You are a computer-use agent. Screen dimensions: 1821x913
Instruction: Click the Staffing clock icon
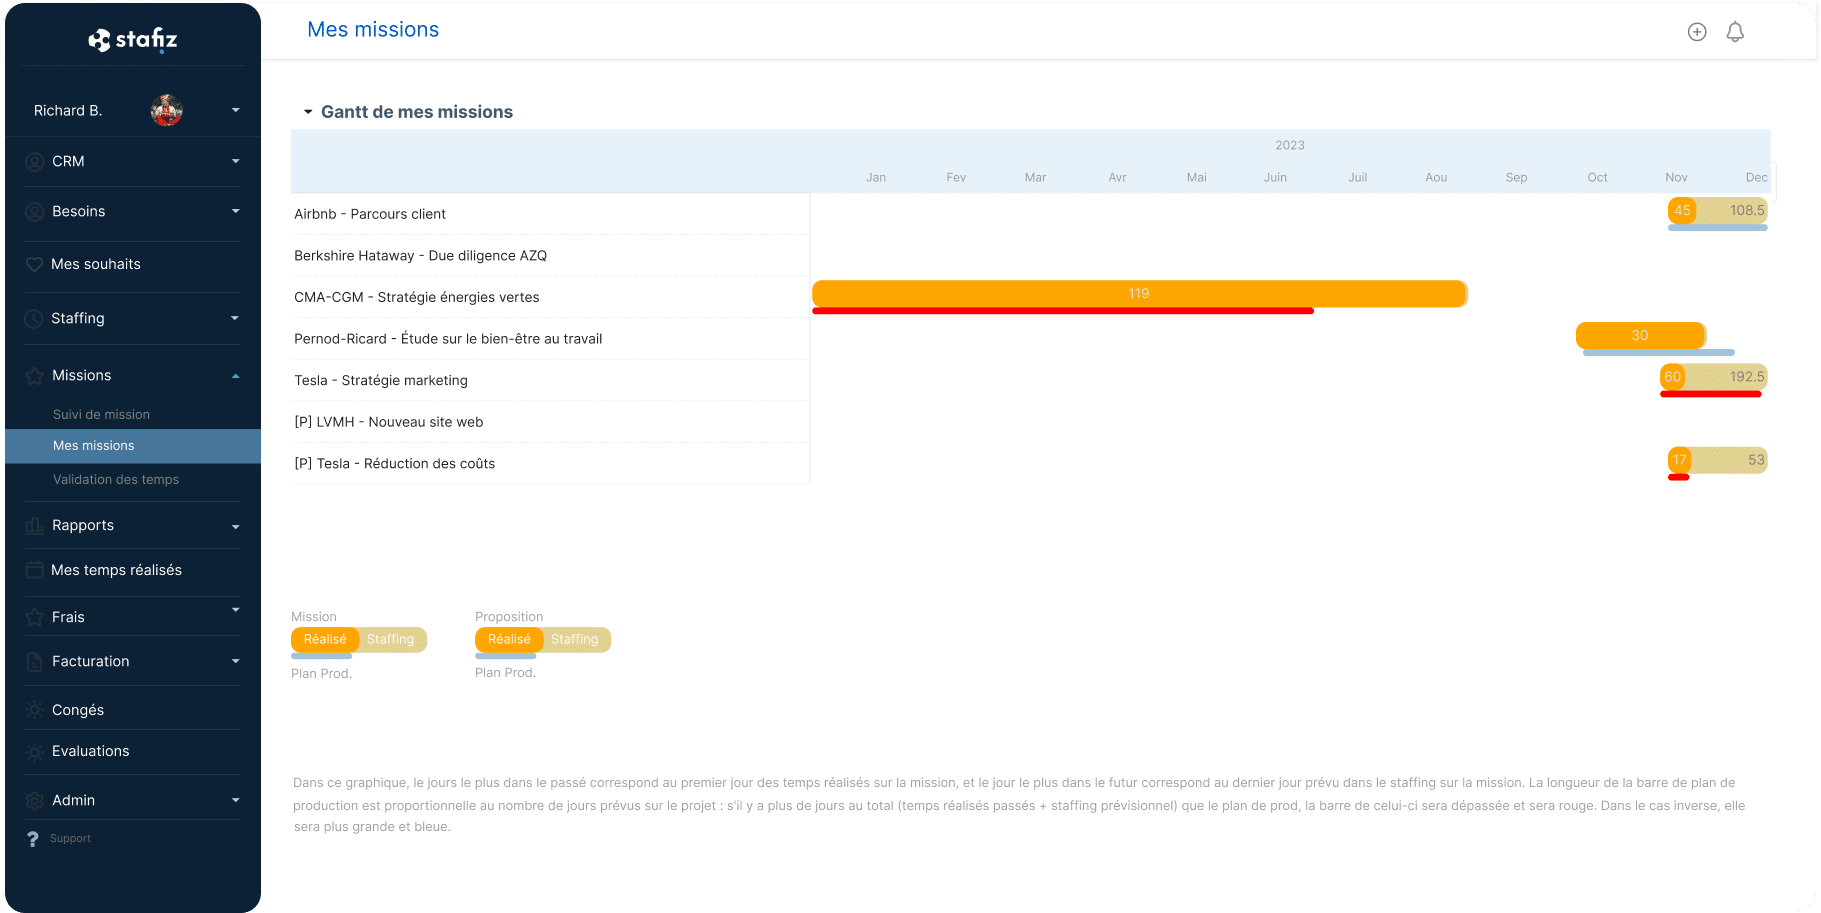click(34, 318)
